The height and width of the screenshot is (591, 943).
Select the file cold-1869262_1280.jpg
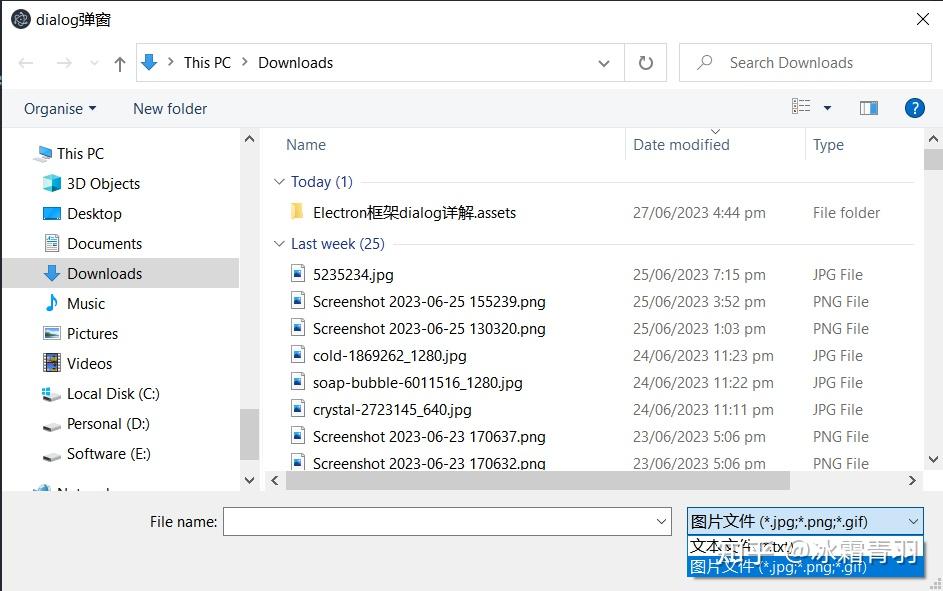390,356
